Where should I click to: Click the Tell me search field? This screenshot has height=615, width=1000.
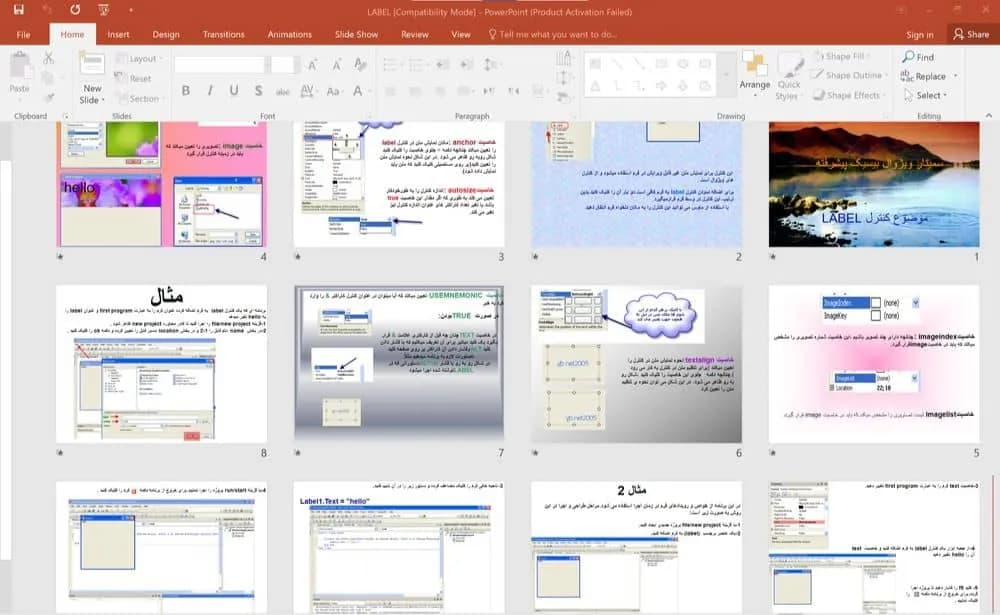[552, 34]
